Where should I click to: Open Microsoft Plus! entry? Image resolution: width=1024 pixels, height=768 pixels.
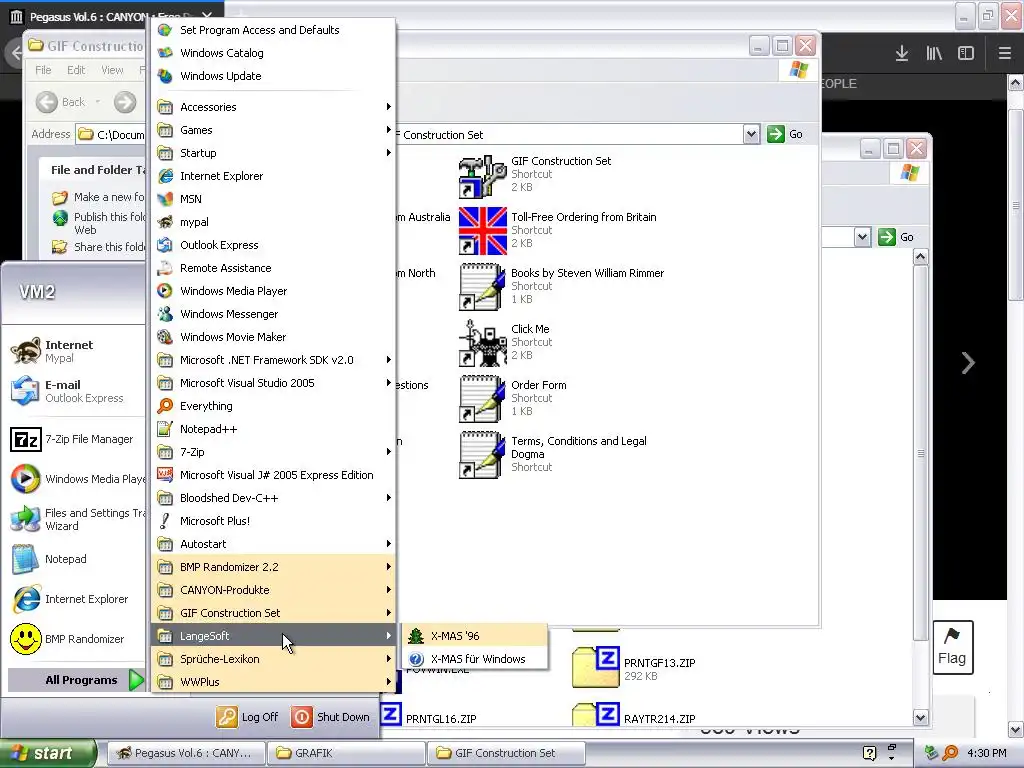pos(273,520)
